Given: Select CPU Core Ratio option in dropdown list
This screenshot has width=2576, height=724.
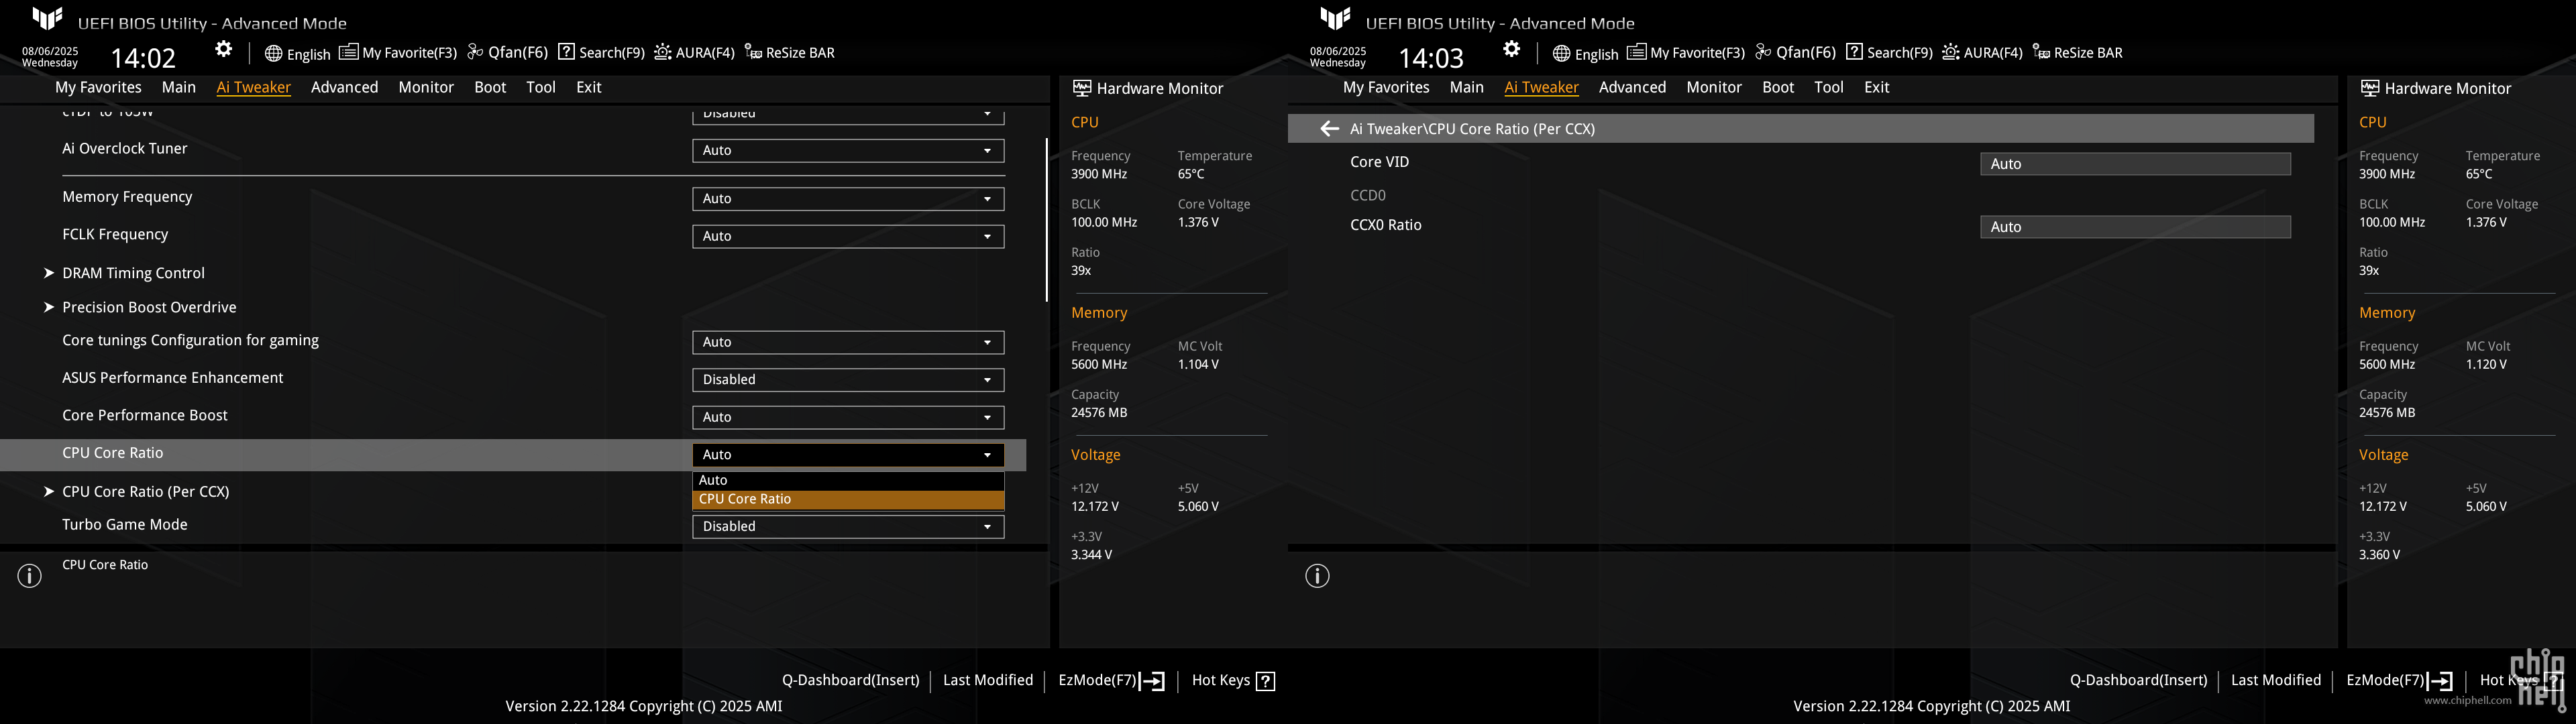Looking at the screenshot, I should point(848,499).
